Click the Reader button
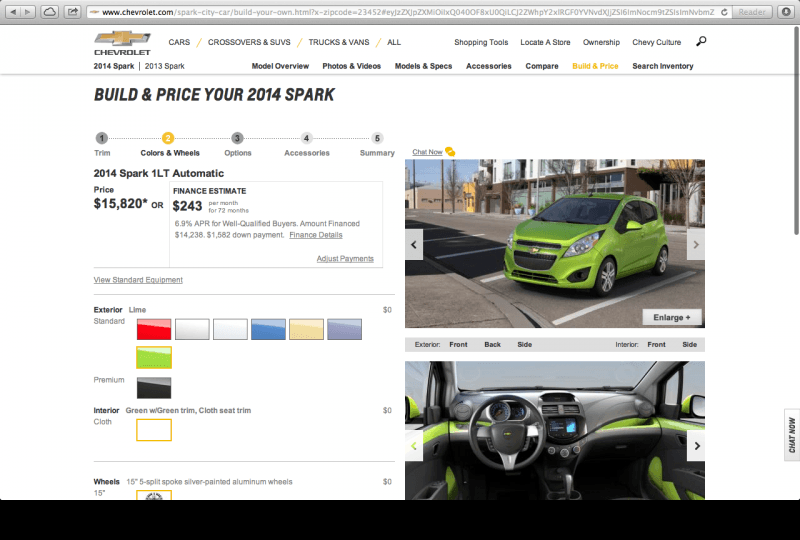The height and width of the screenshot is (540, 800). [752, 12]
